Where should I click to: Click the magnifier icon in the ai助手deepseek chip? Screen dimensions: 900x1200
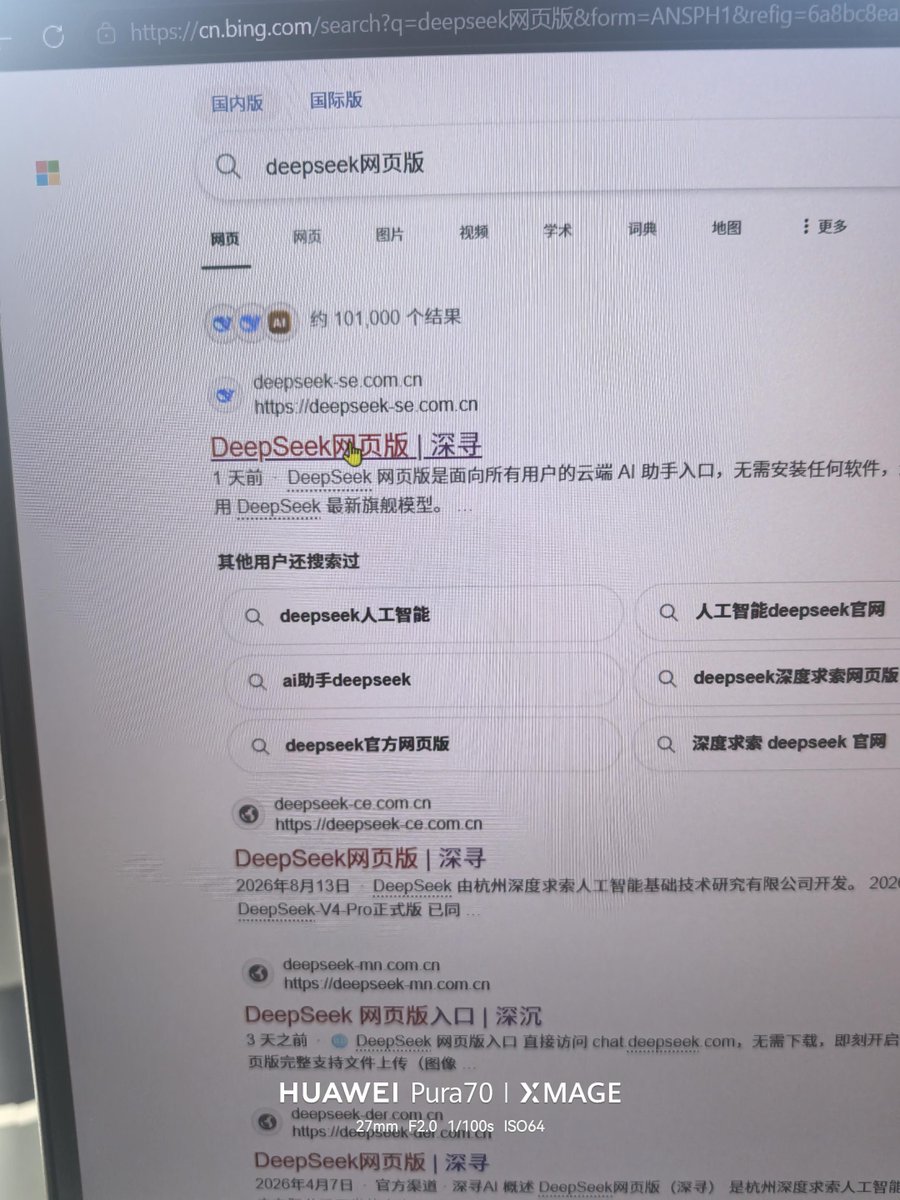tap(257, 681)
